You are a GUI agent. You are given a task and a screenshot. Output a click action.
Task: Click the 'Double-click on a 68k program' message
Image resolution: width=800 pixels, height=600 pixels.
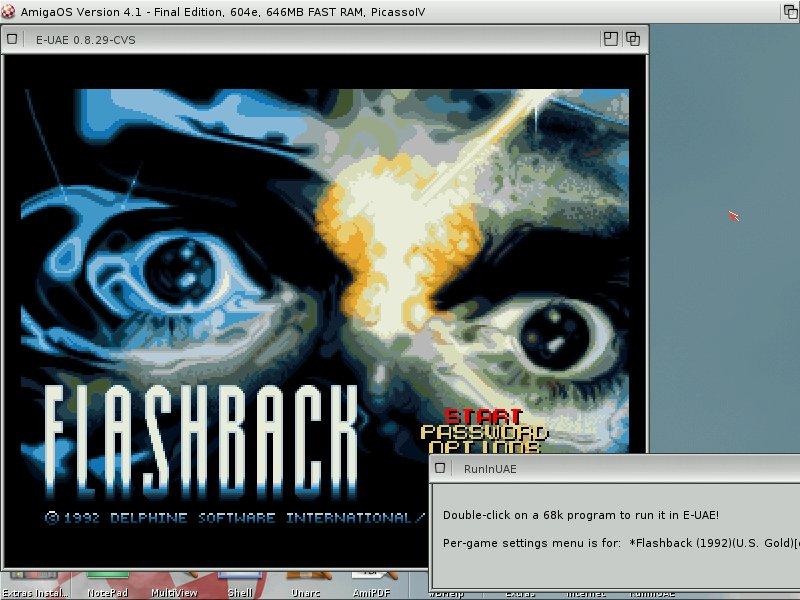tap(581, 515)
